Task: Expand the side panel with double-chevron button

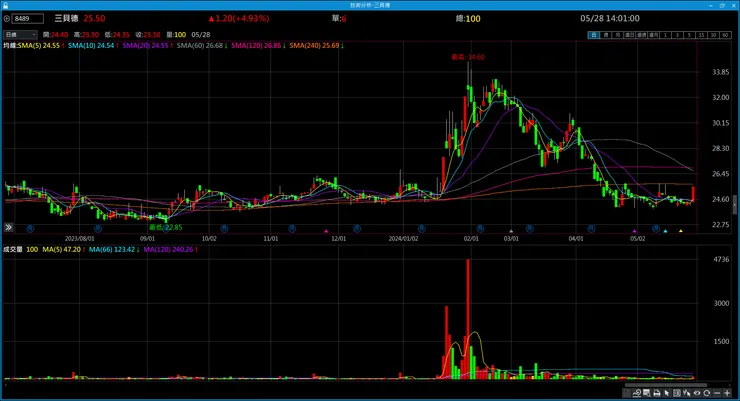Action: (x=8, y=227)
